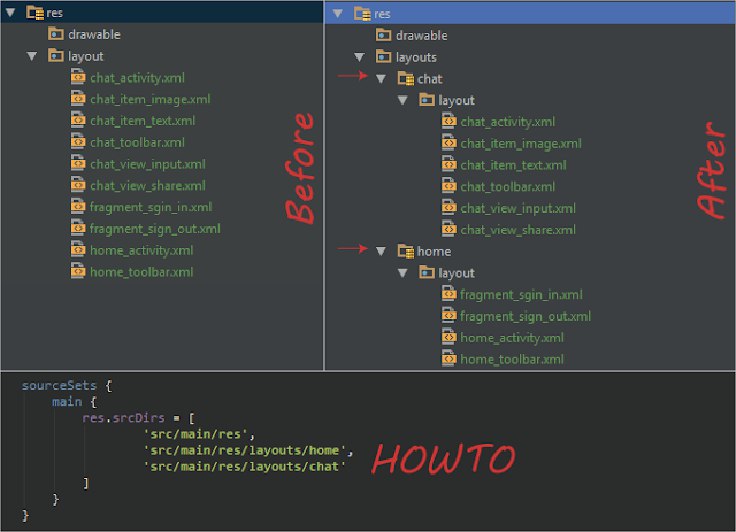Select chat_item_image.xml name in Before panel
Screen dimensions: 736x532
point(150,100)
